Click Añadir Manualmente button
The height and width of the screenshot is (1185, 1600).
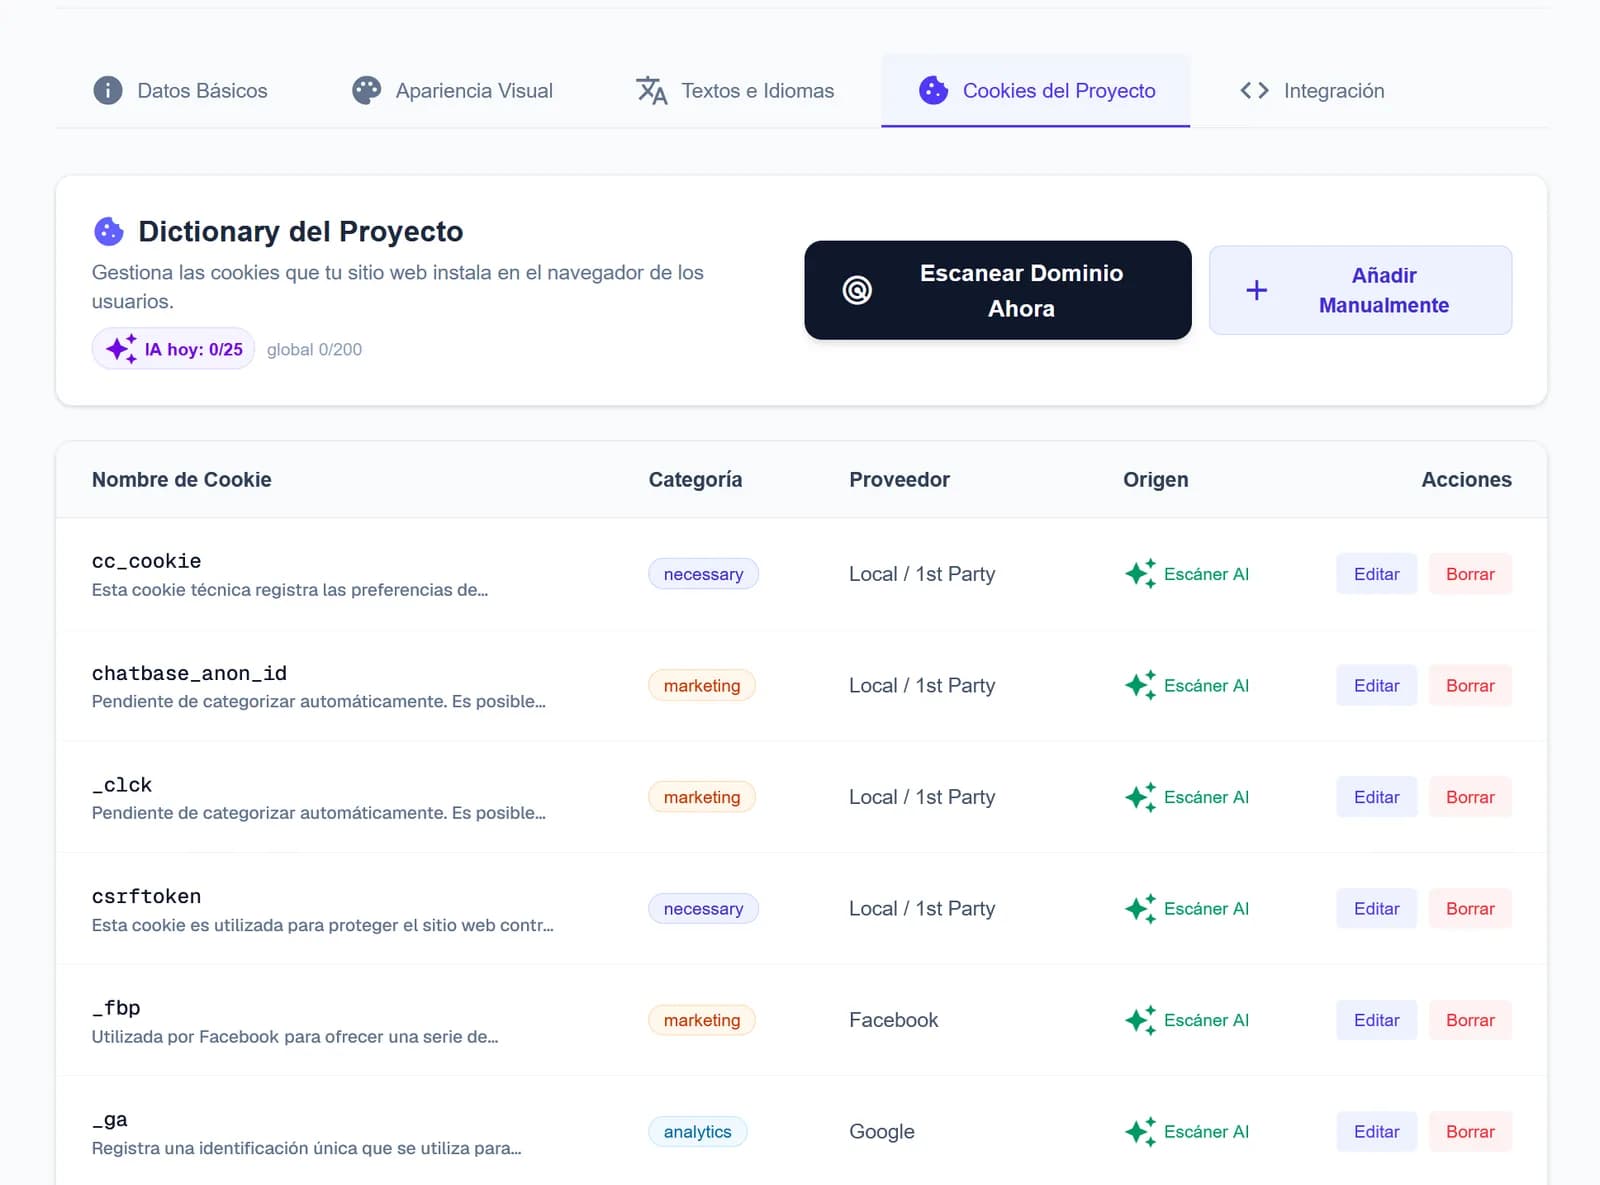click(1360, 290)
